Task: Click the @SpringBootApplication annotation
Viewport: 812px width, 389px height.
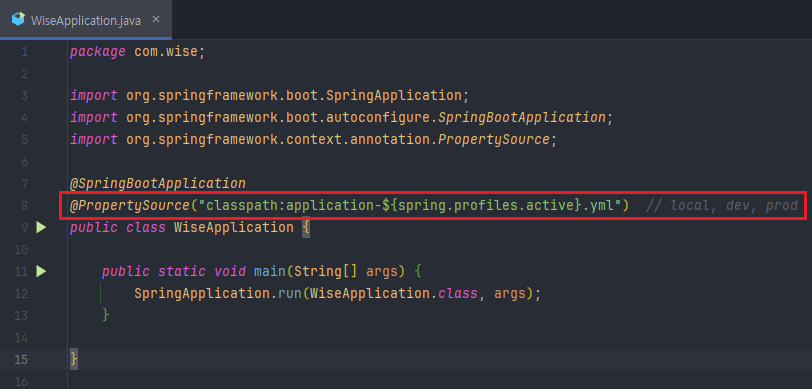Action: point(158,183)
